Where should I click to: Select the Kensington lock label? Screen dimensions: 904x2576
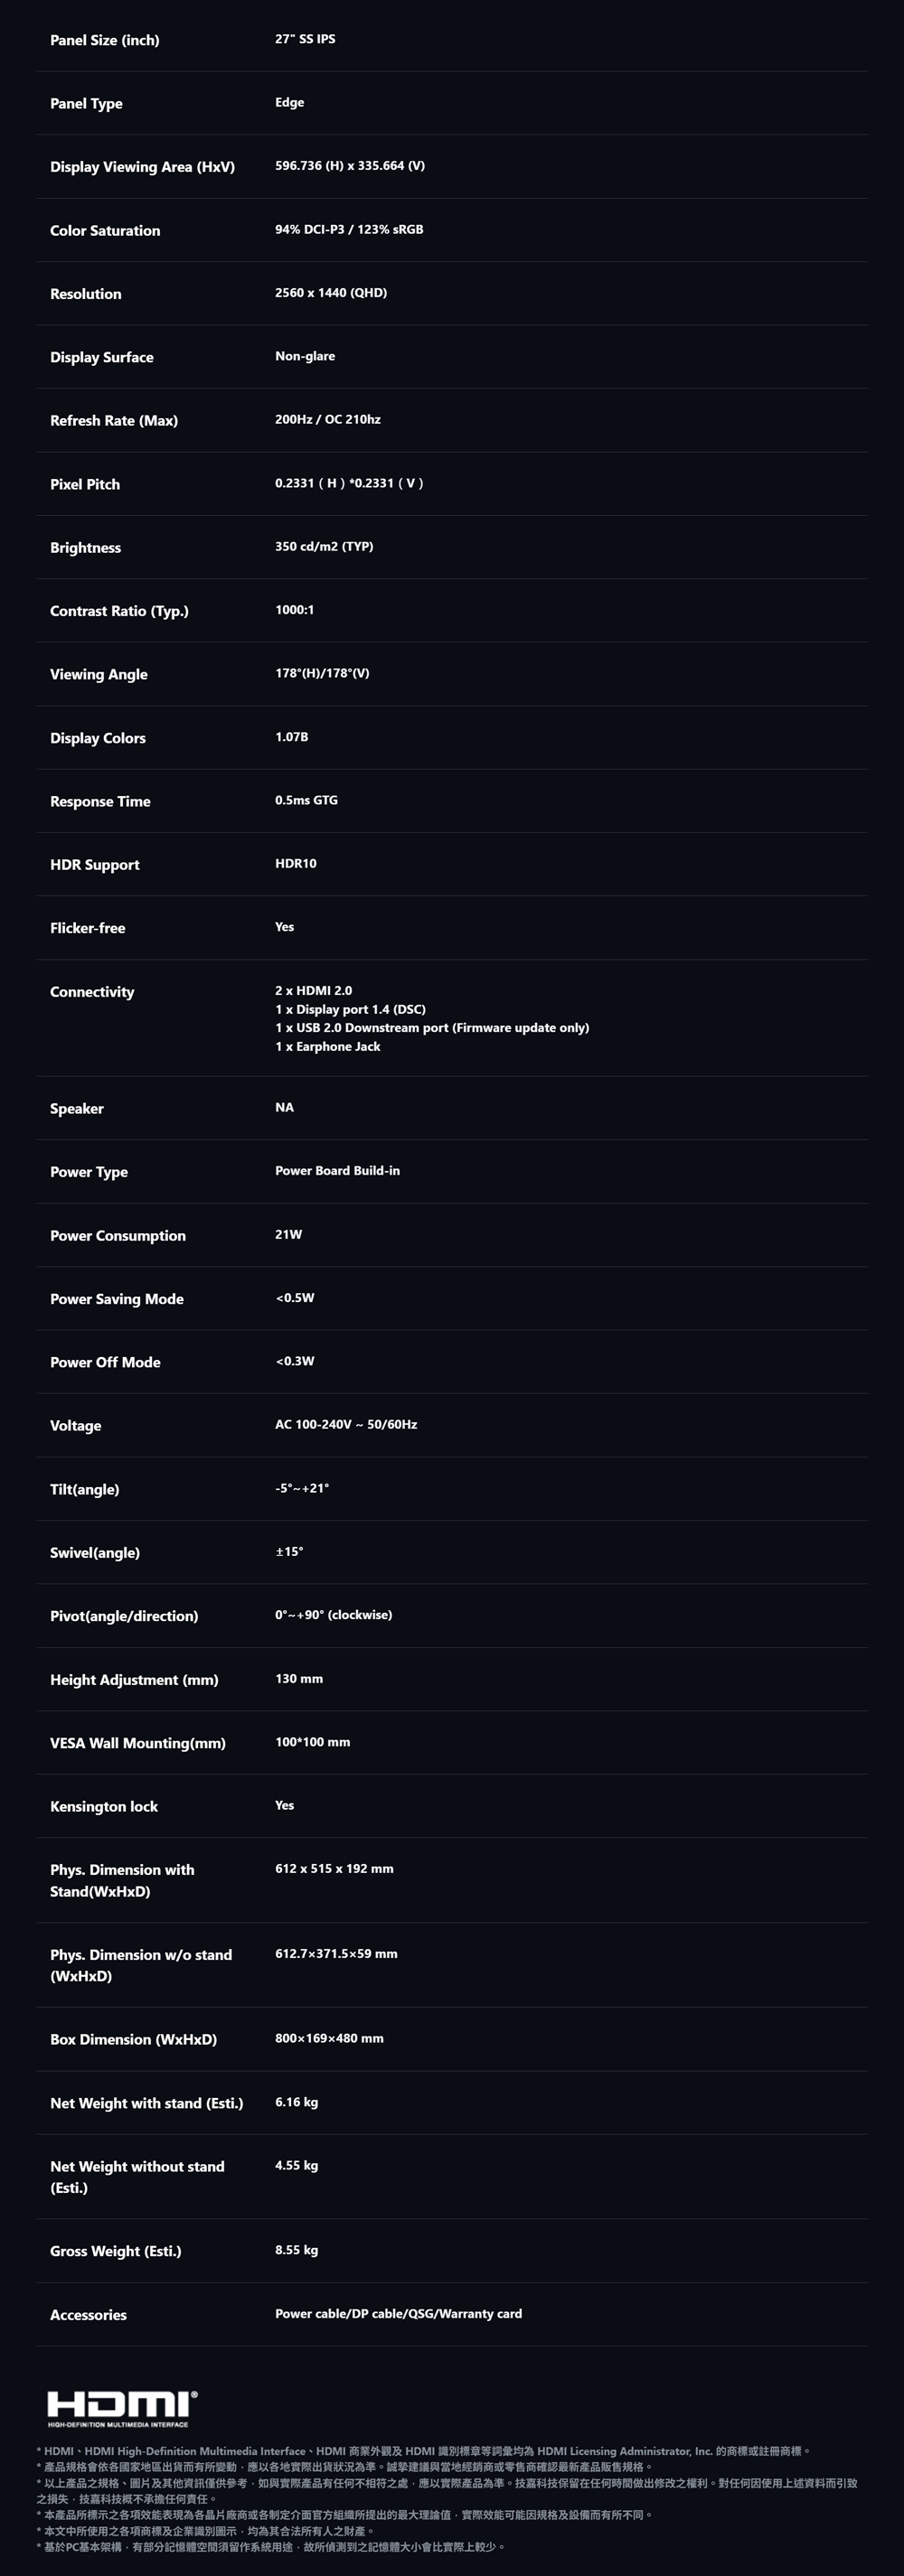(104, 1807)
